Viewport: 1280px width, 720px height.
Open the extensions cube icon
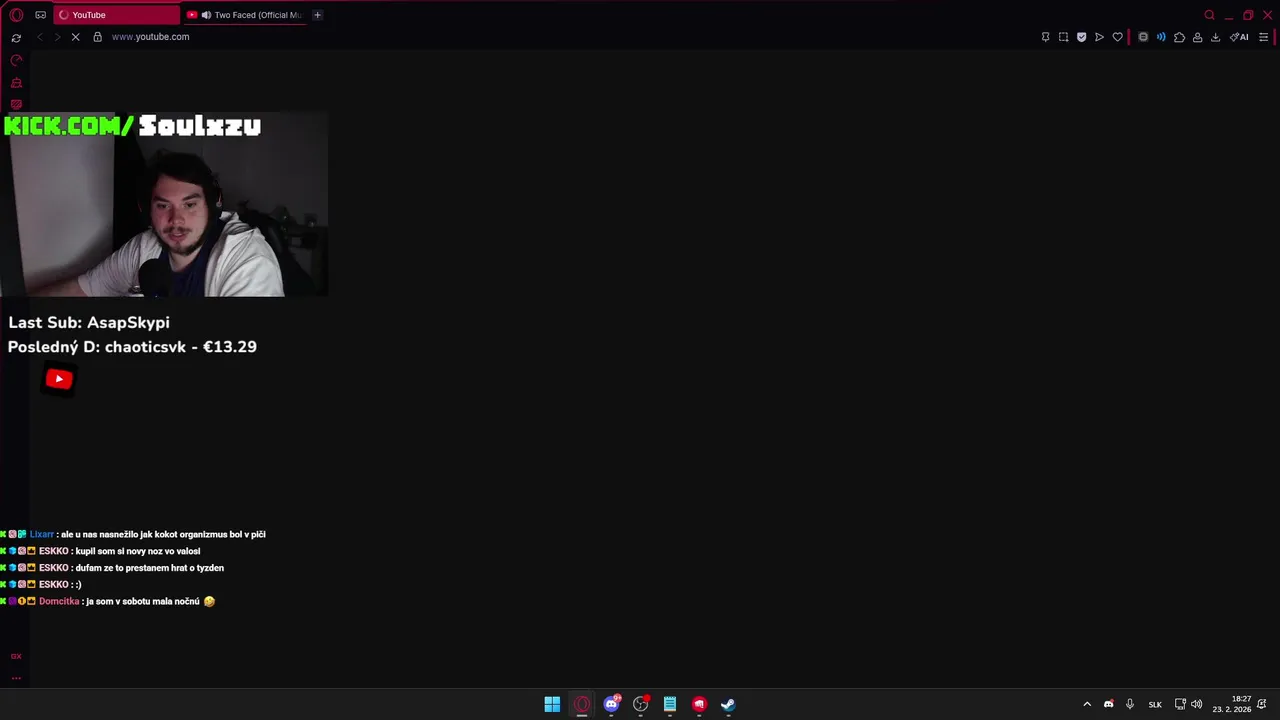point(1179,37)
